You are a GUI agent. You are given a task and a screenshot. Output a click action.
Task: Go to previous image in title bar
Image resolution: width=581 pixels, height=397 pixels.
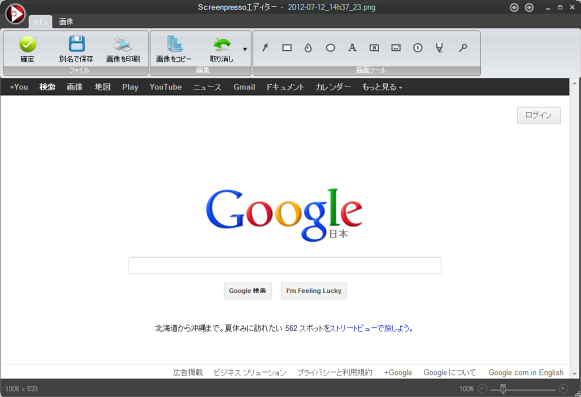[514, 7]
